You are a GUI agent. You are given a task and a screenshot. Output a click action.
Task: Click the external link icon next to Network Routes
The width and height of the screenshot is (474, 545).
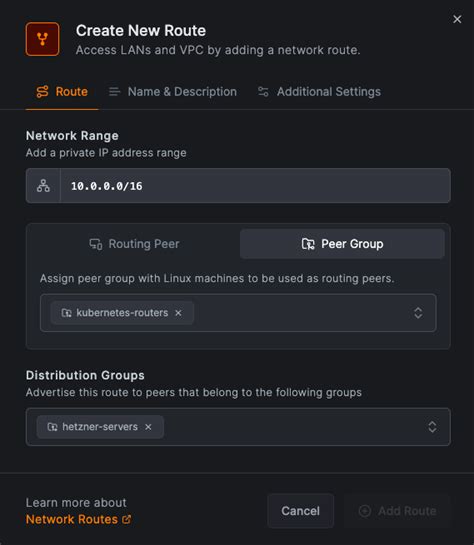126,519
